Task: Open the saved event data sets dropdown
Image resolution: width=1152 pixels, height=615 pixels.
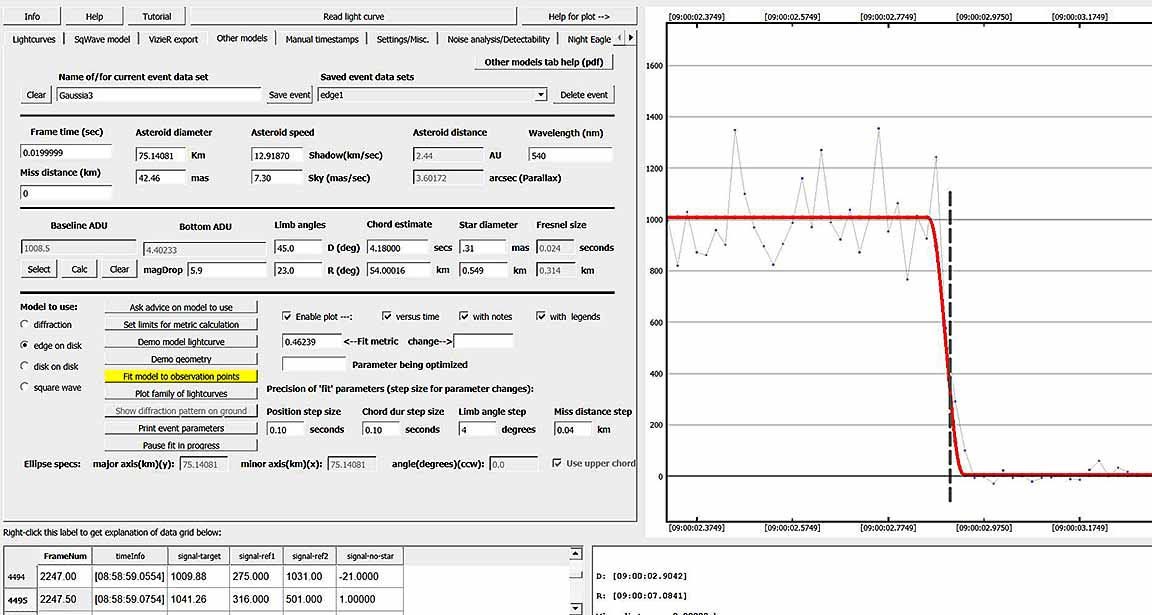Action: point(541,95)
